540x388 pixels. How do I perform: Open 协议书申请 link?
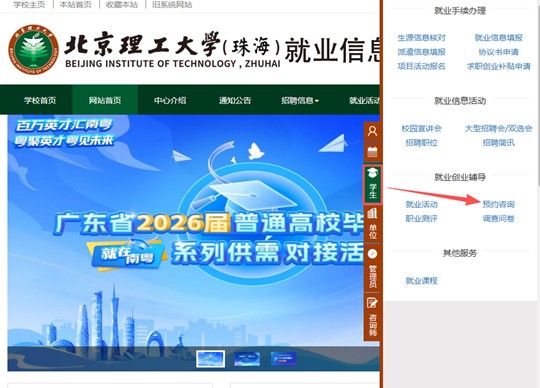coord(498,52)
